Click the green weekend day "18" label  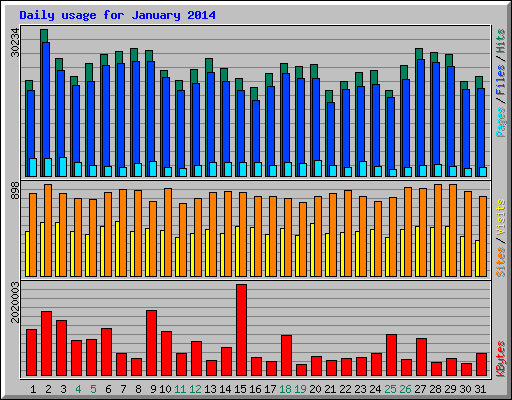point(285,389)
